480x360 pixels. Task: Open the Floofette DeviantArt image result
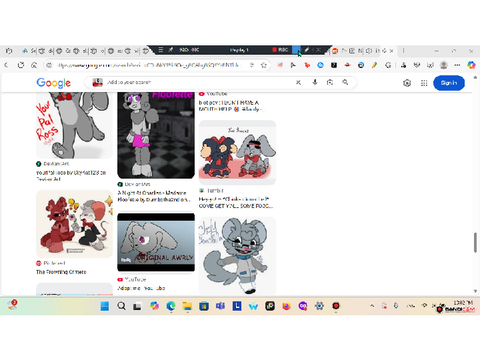tap(156, 135)
